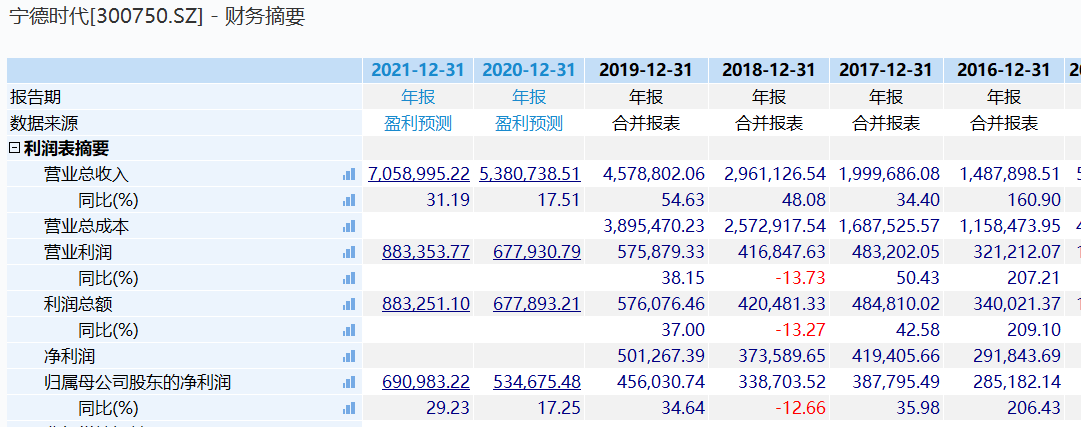Open total profit 883,251.10 link
This screenshot has width=1081, height=427.
pyautogui.click(x=426, y=304)
